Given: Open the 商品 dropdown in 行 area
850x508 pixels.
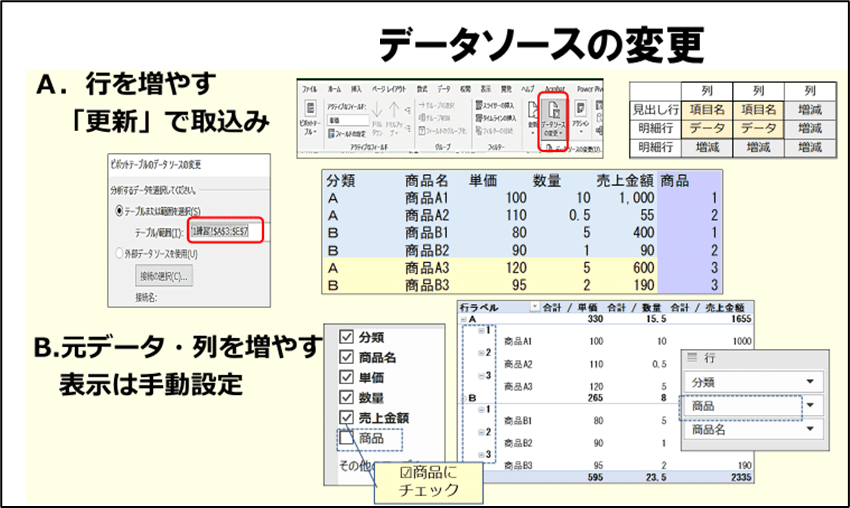Looking at the screenshot, I should (x=810, y=406).
